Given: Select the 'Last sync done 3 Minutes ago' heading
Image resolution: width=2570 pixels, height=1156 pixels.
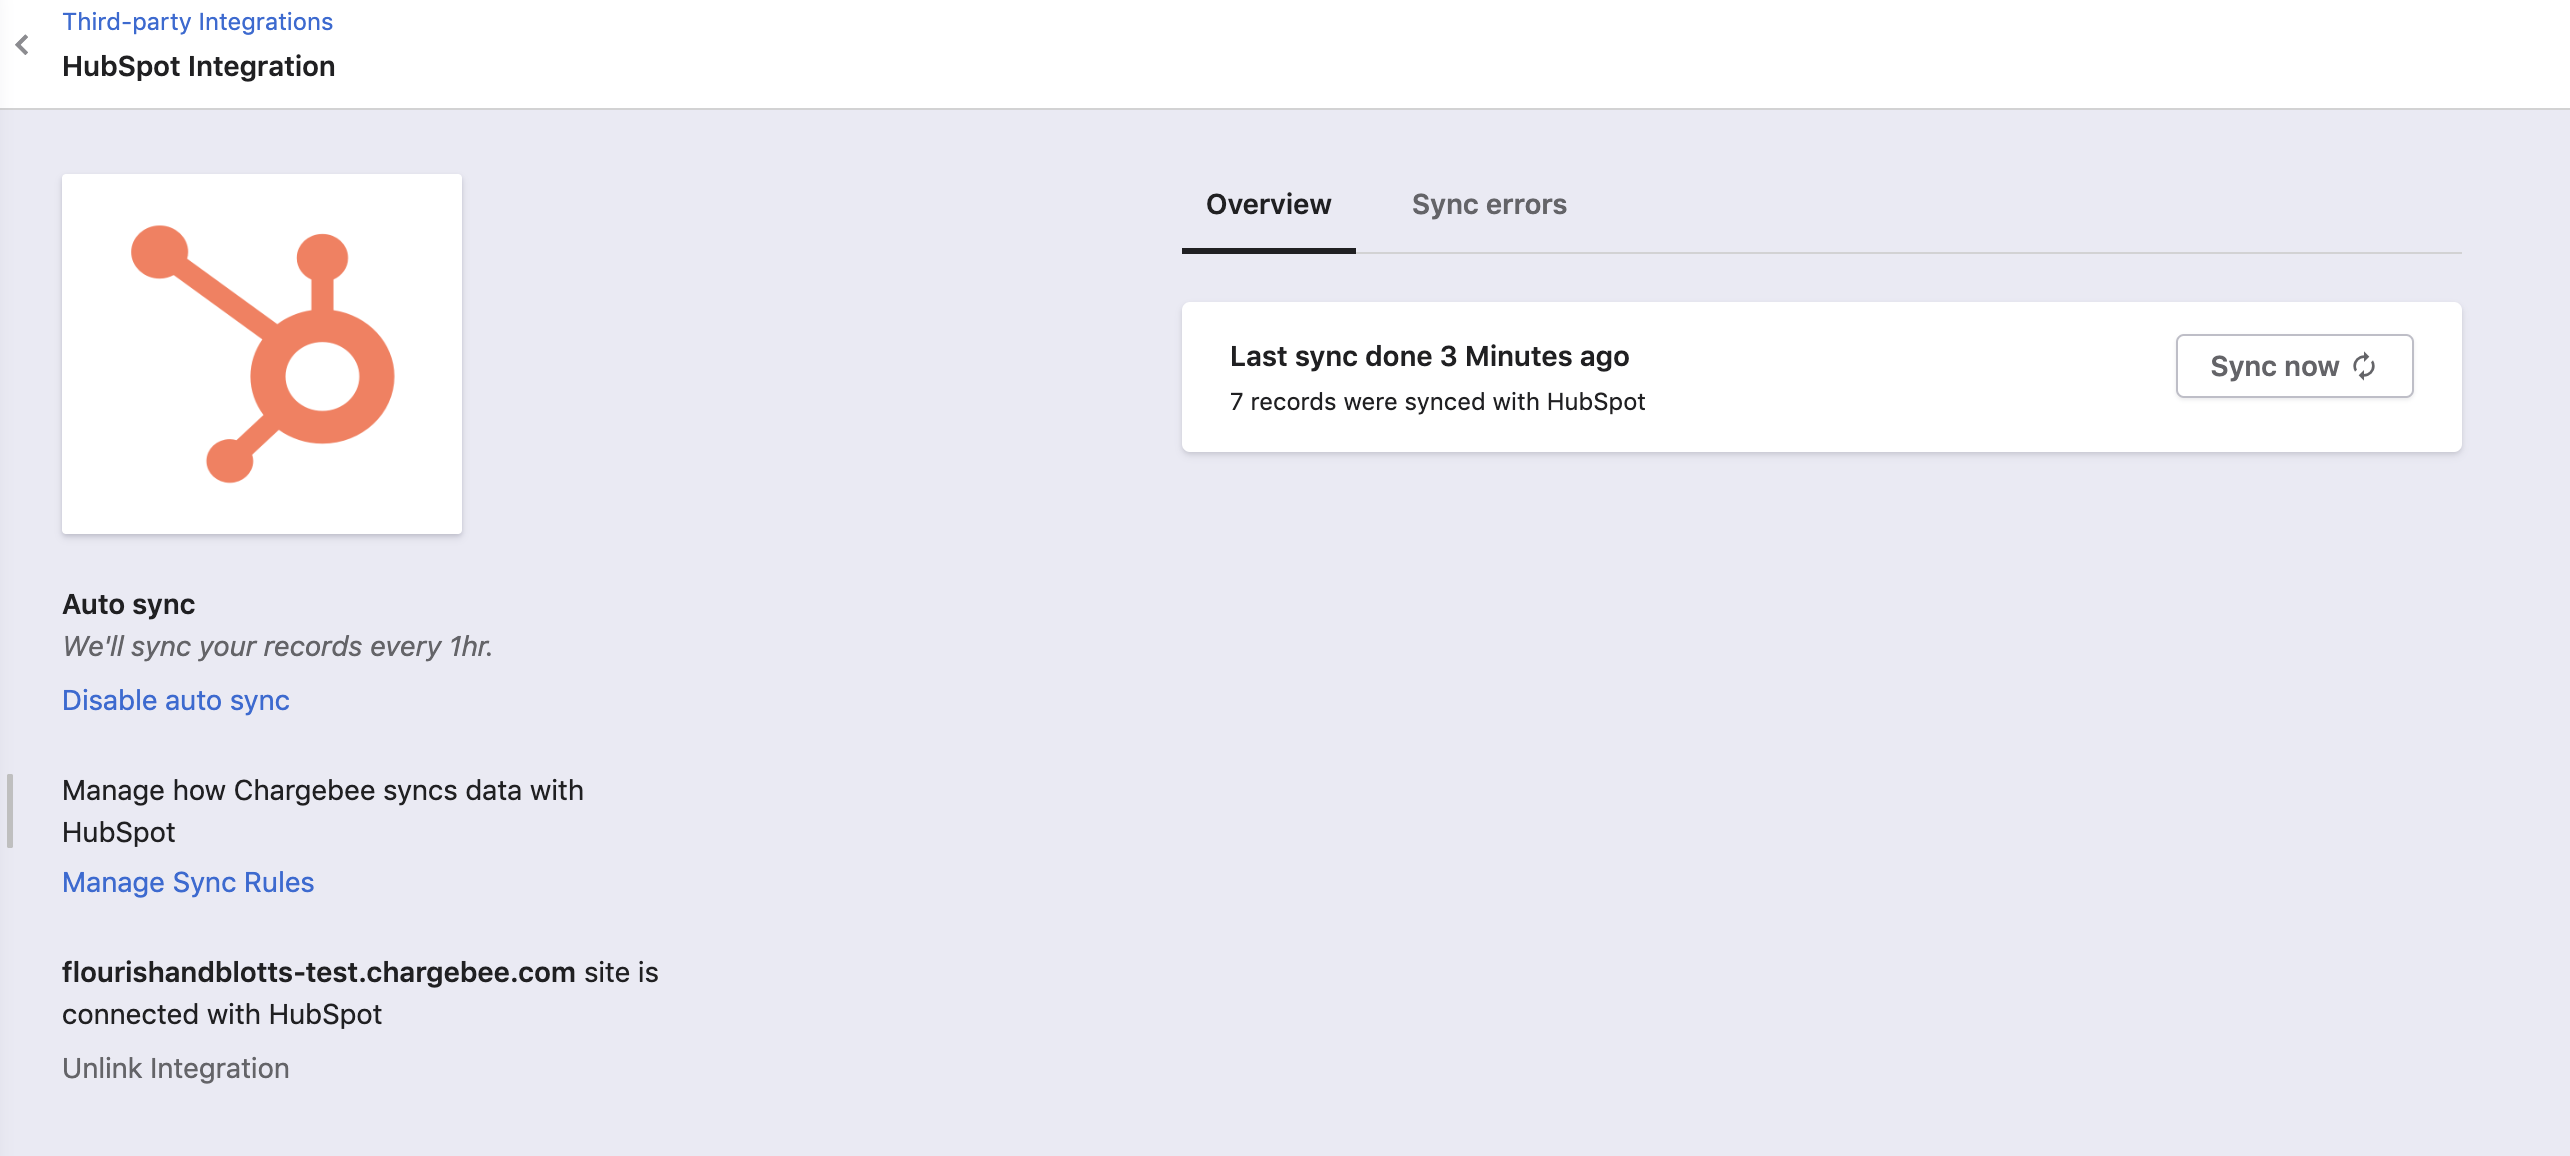Looking at the screenshot, I should tap(1429, 356).
